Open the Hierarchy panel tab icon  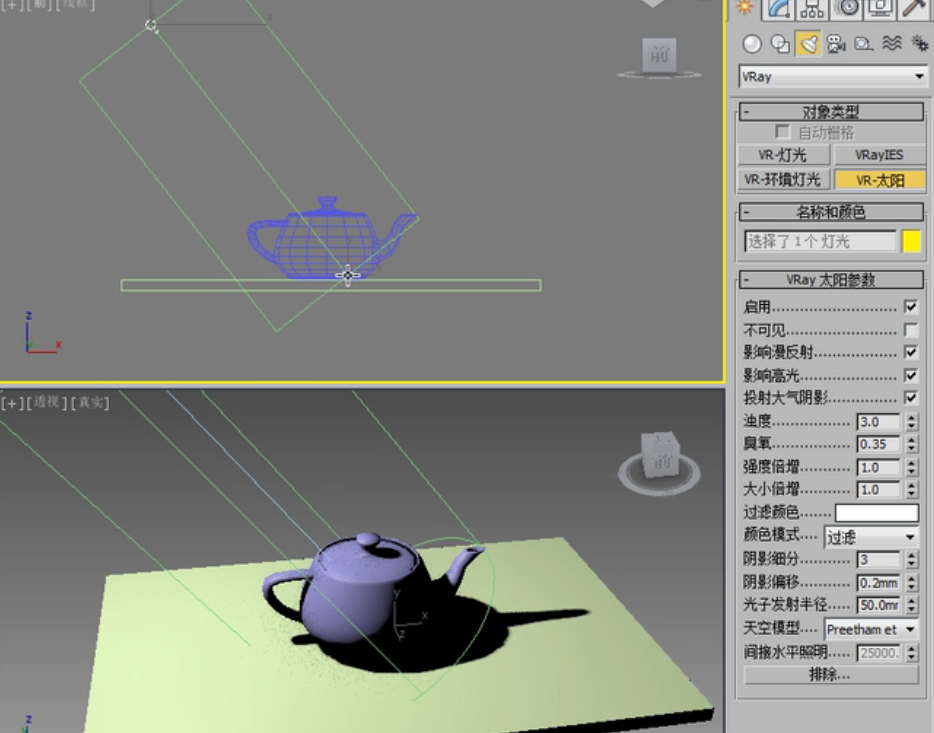pyautogui.click(x=812, y=8)
